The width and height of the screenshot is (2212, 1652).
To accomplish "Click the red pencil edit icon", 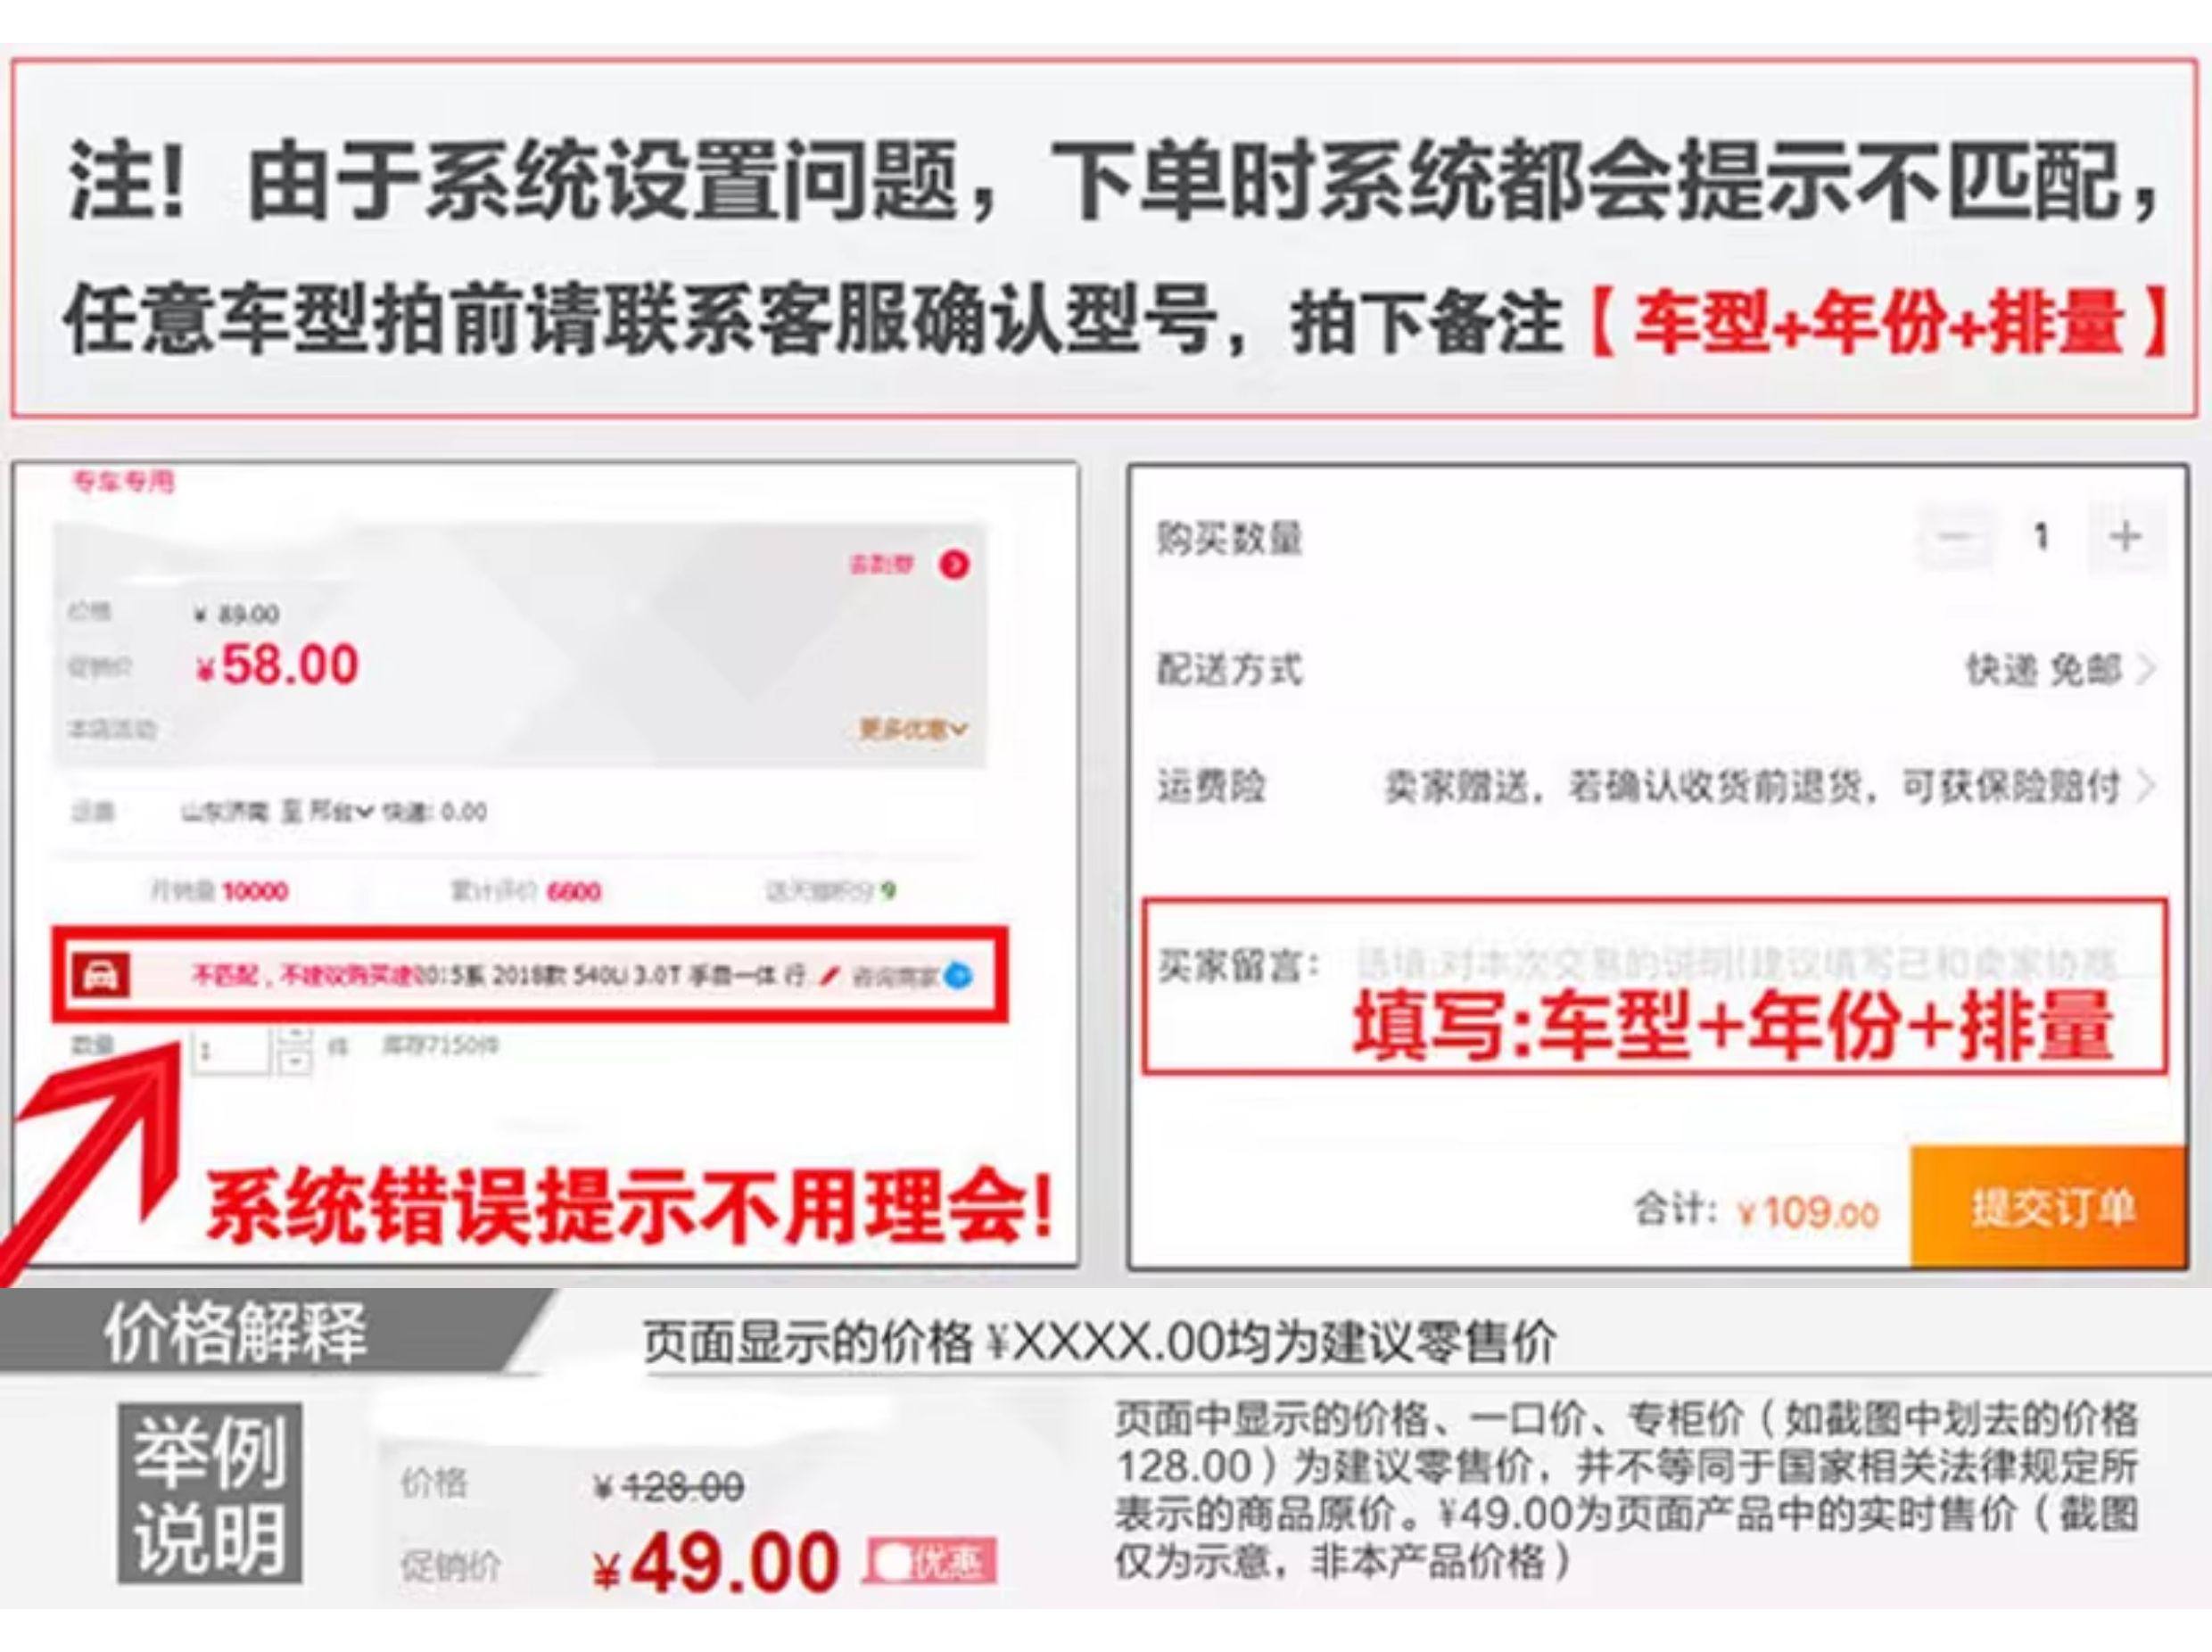I will pyautogui.click(x=828, y=975).
